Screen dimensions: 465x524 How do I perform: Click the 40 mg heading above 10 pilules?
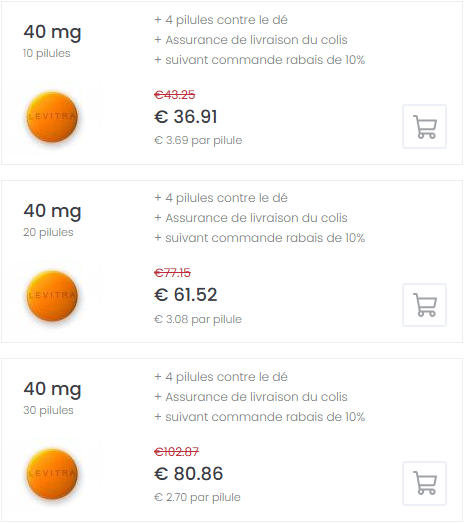(x=52, y=32)
